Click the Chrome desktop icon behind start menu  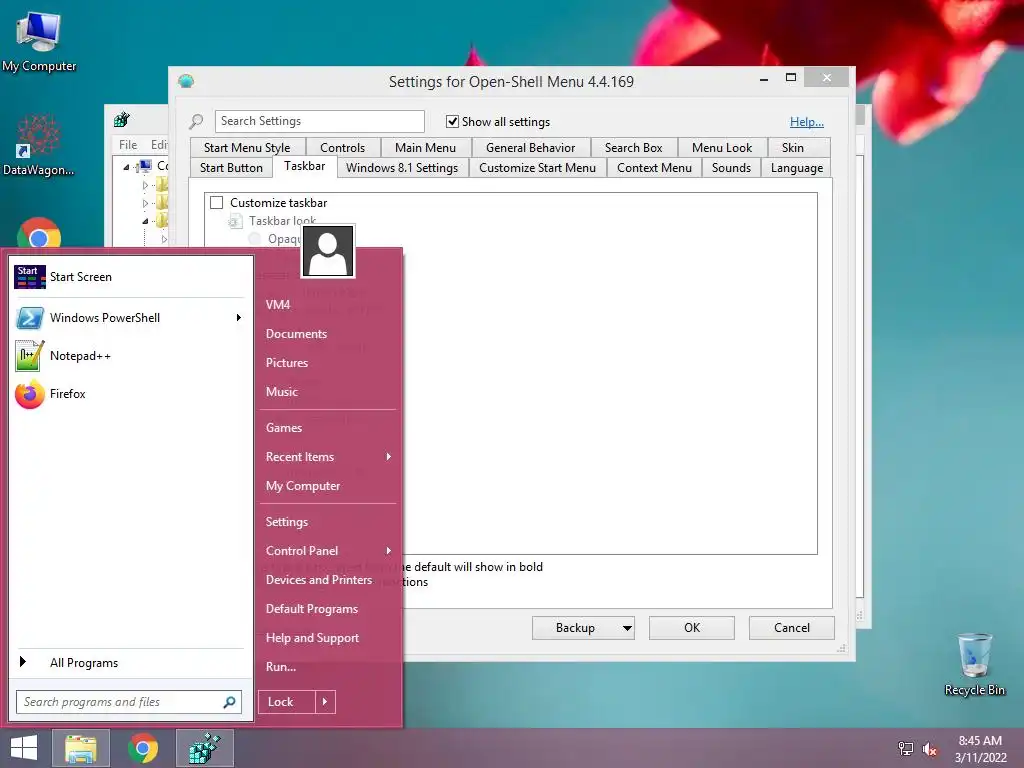coord(39,232)
